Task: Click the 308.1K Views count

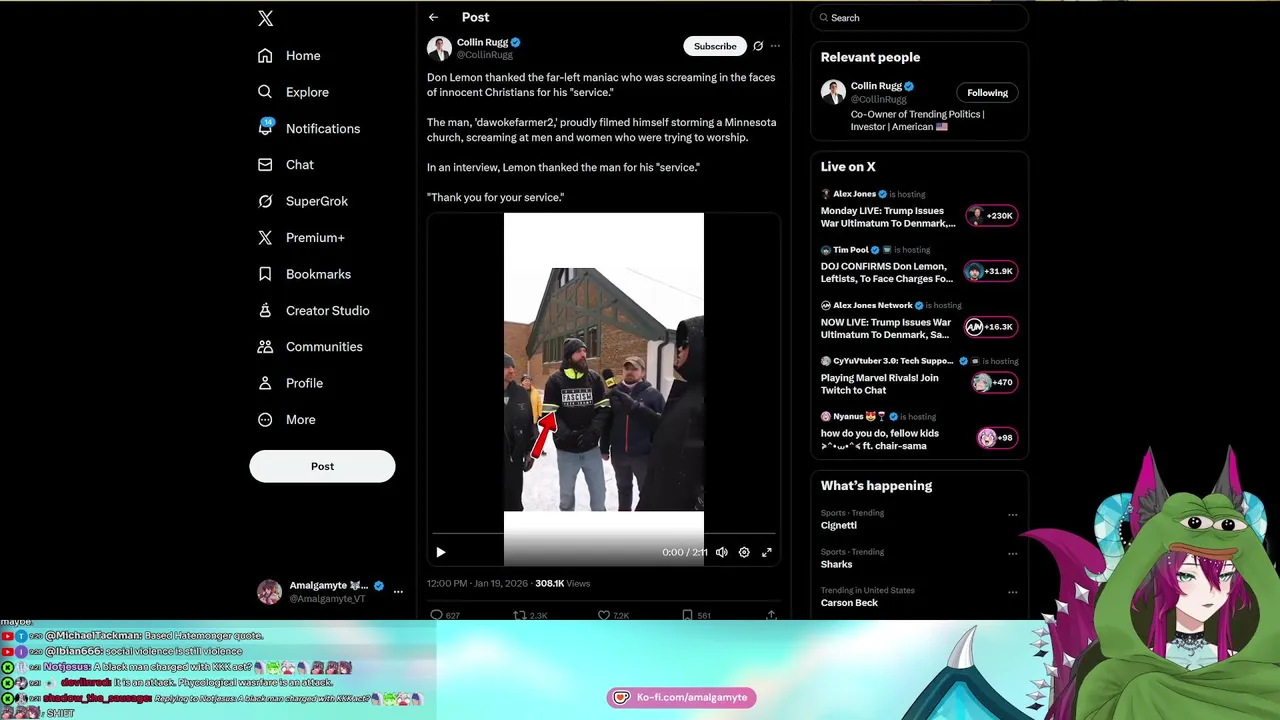Action: pyautogui.click(x=563, y=583)
